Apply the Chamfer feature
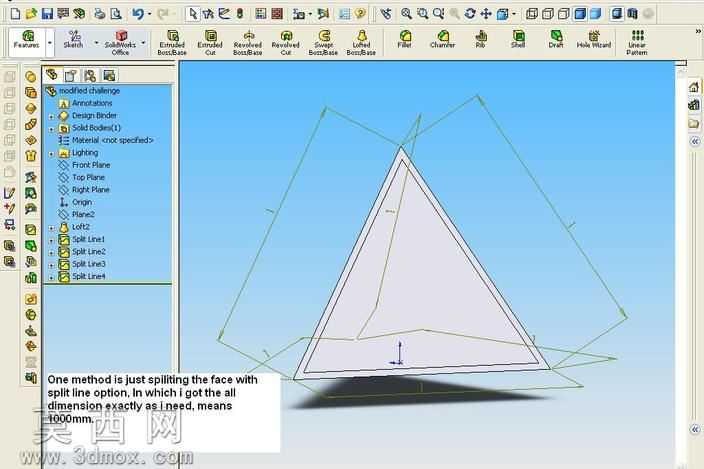The width and height of the screenshot is (704, 469). (442, 39)
